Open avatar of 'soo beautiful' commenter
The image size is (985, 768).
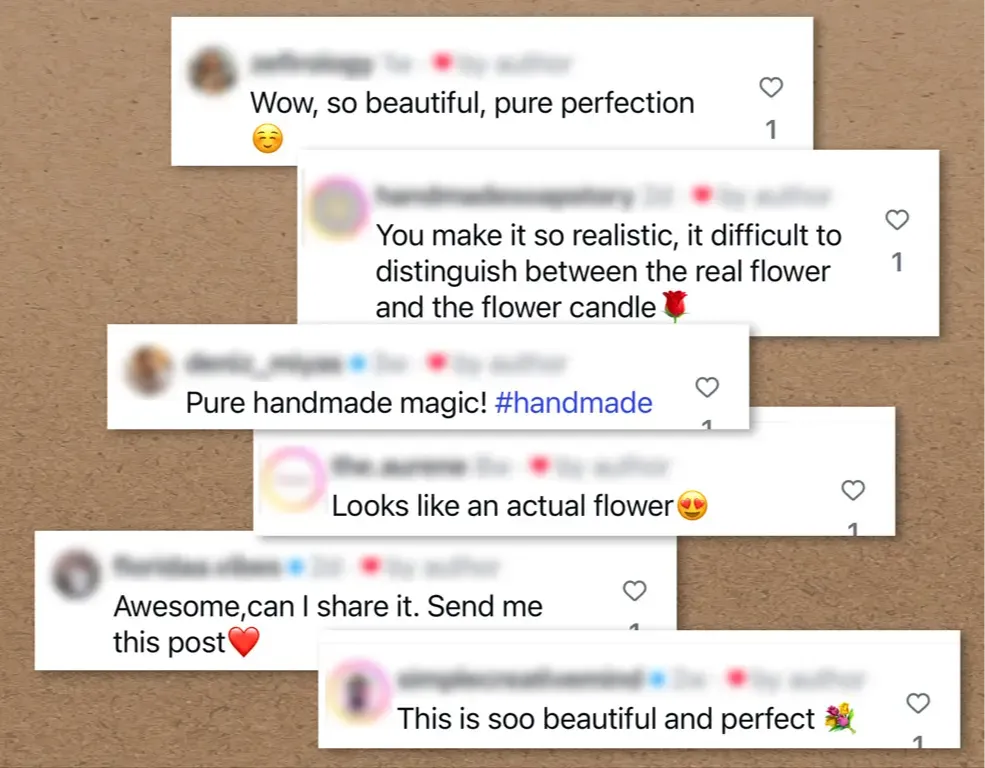(x=359, y=691)
